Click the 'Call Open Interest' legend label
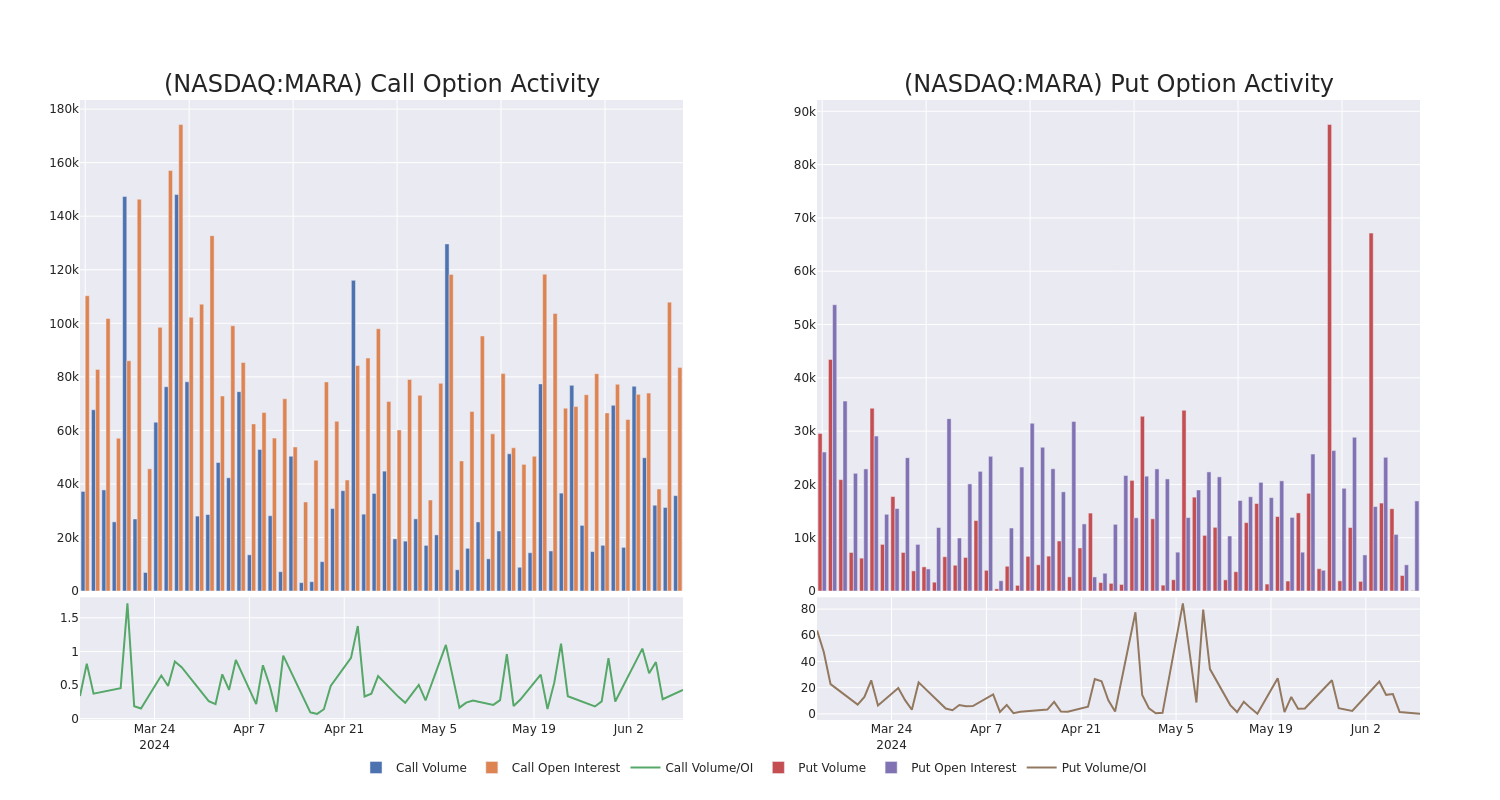 566,768
